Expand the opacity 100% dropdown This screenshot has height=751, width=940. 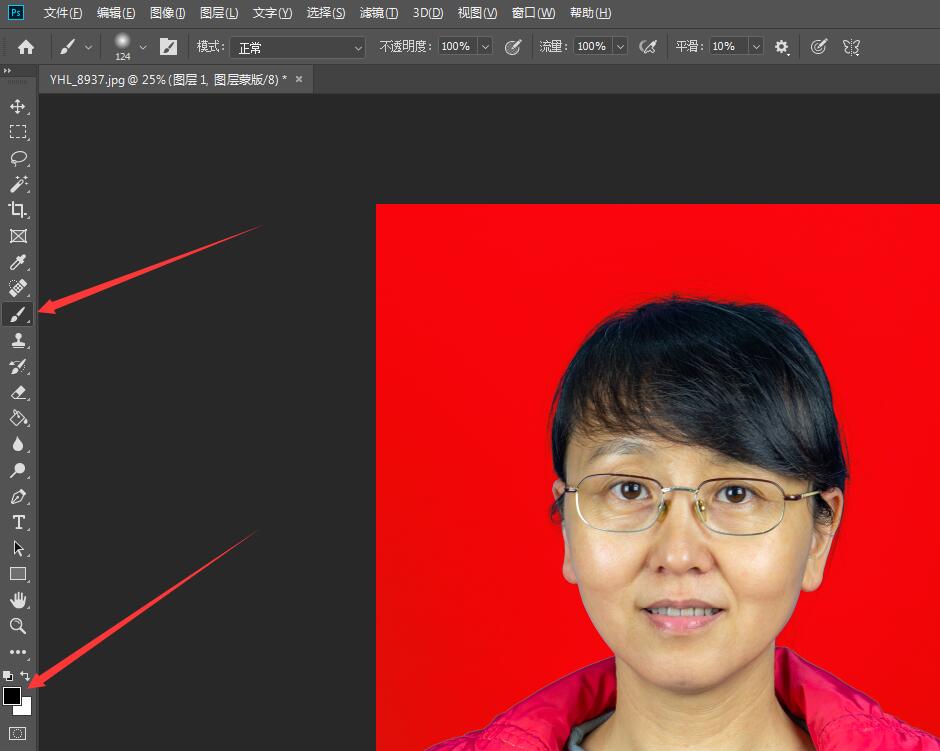(486, 46)
